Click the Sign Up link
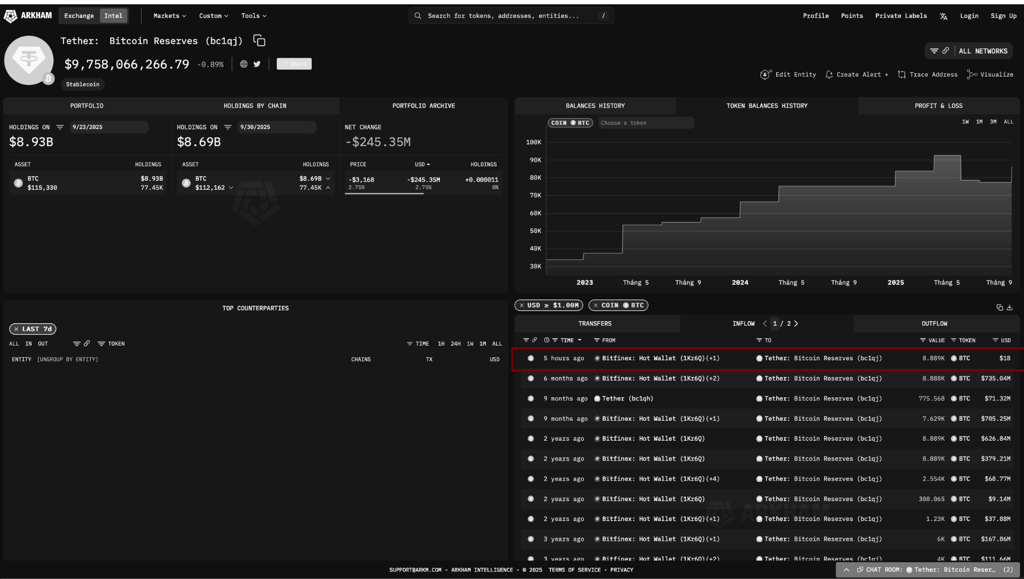This screenshot has width=1024, height=579. click(1003, 16)
